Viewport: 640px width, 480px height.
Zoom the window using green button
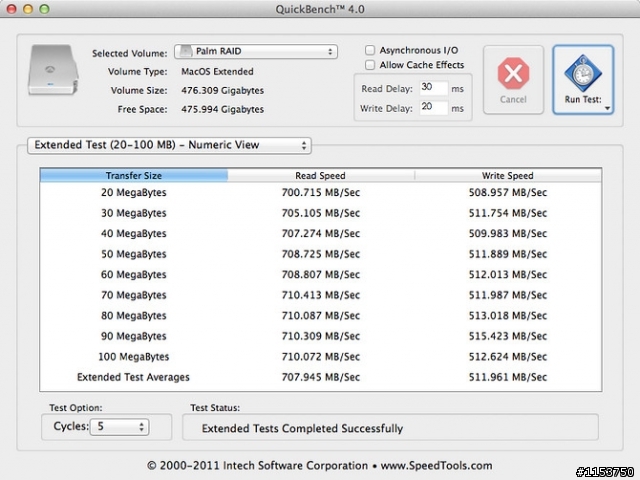click(44, 9)
